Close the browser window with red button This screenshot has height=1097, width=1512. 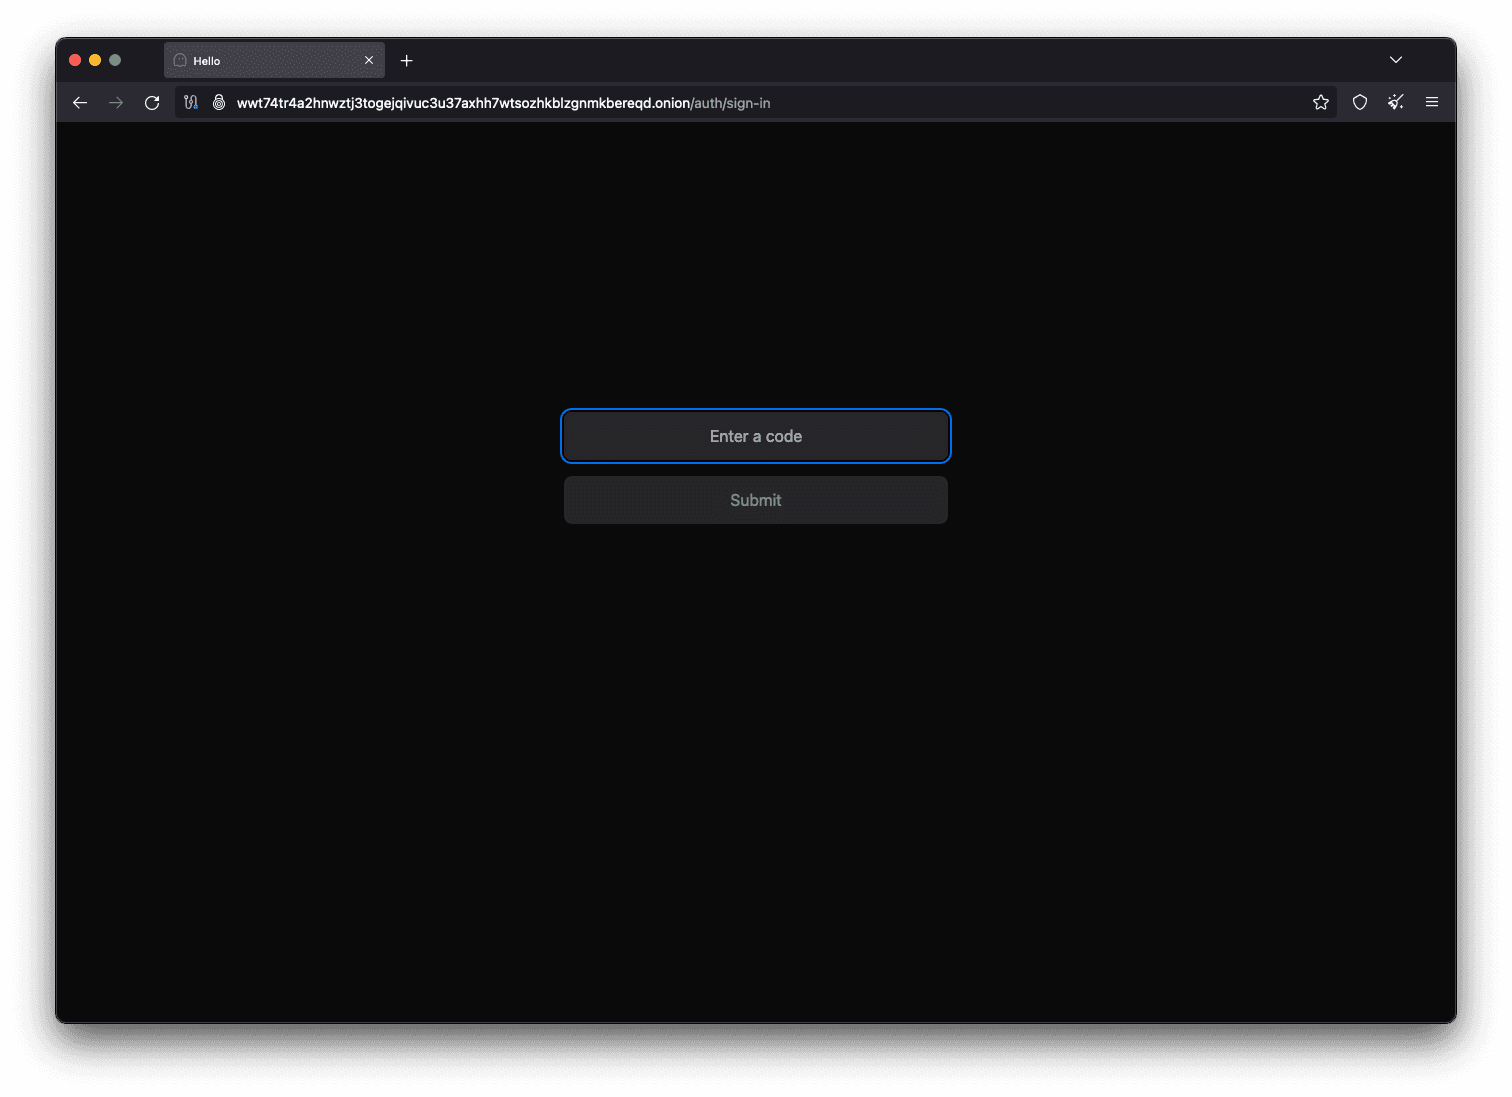(x=75, y=60)
